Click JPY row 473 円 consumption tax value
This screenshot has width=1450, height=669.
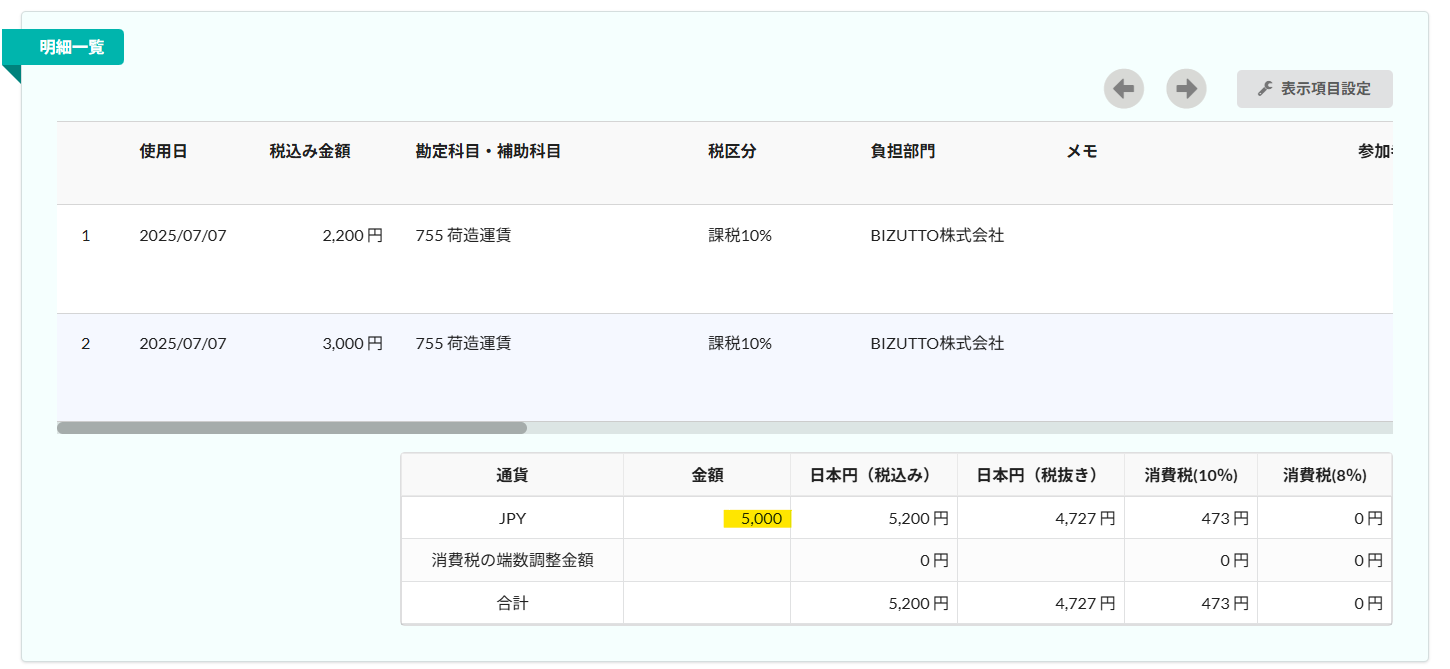coord(1225,519)
